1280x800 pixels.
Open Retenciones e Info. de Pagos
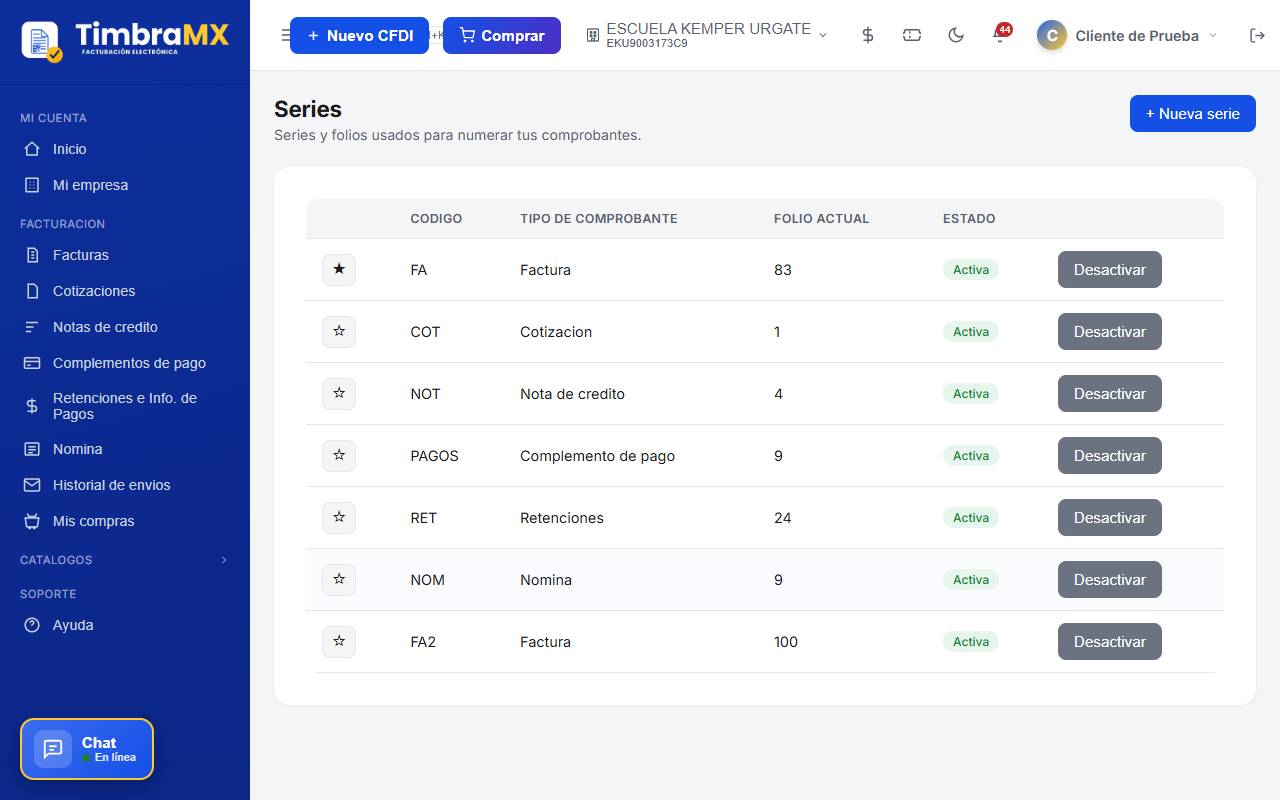[125, 406]
